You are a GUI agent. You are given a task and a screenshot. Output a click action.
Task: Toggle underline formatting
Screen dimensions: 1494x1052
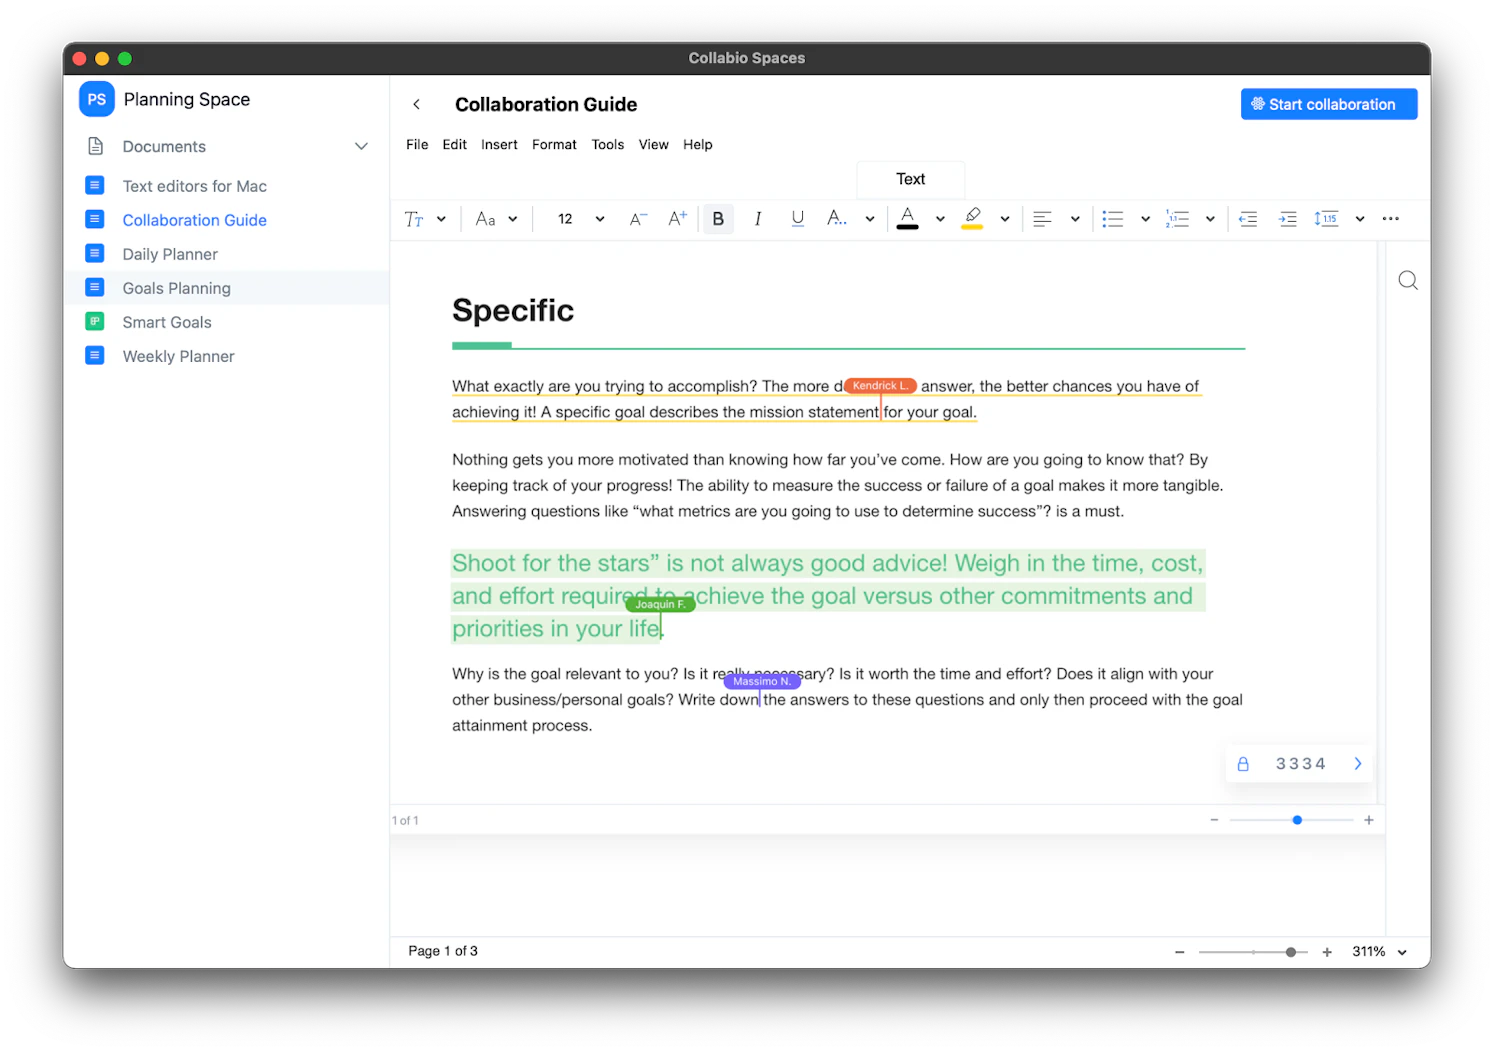click(797, 219)
